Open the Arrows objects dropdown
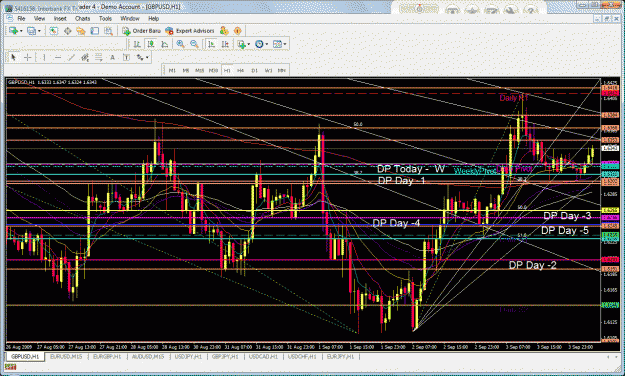This screenshot has height=376, width=625. (x=142, y=58)
